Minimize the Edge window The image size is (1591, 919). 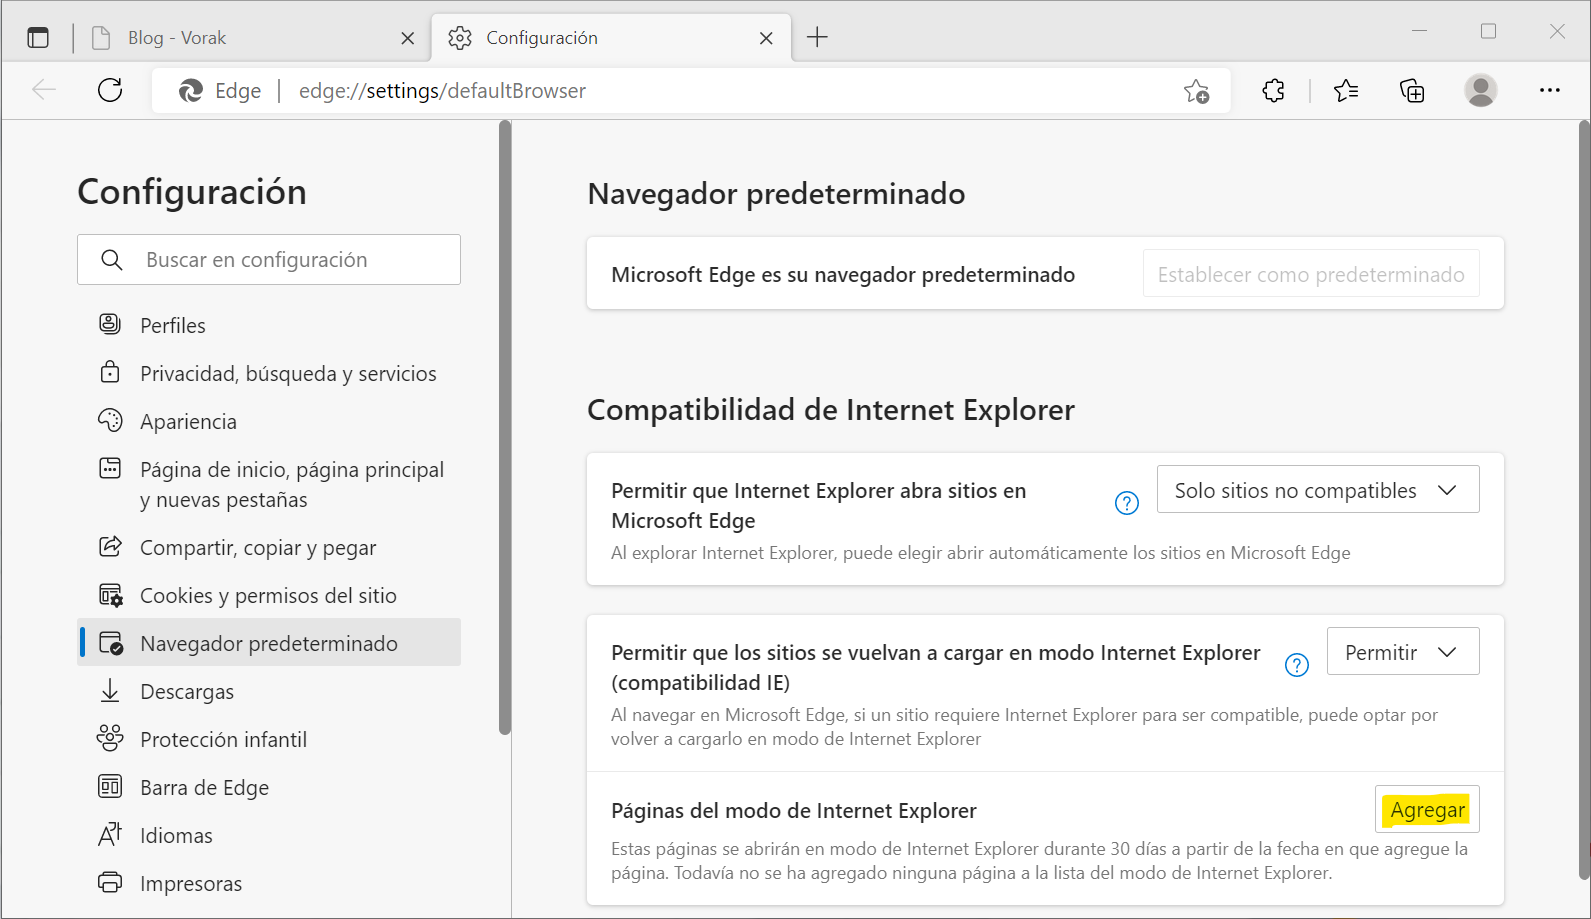pos(1419,31)
